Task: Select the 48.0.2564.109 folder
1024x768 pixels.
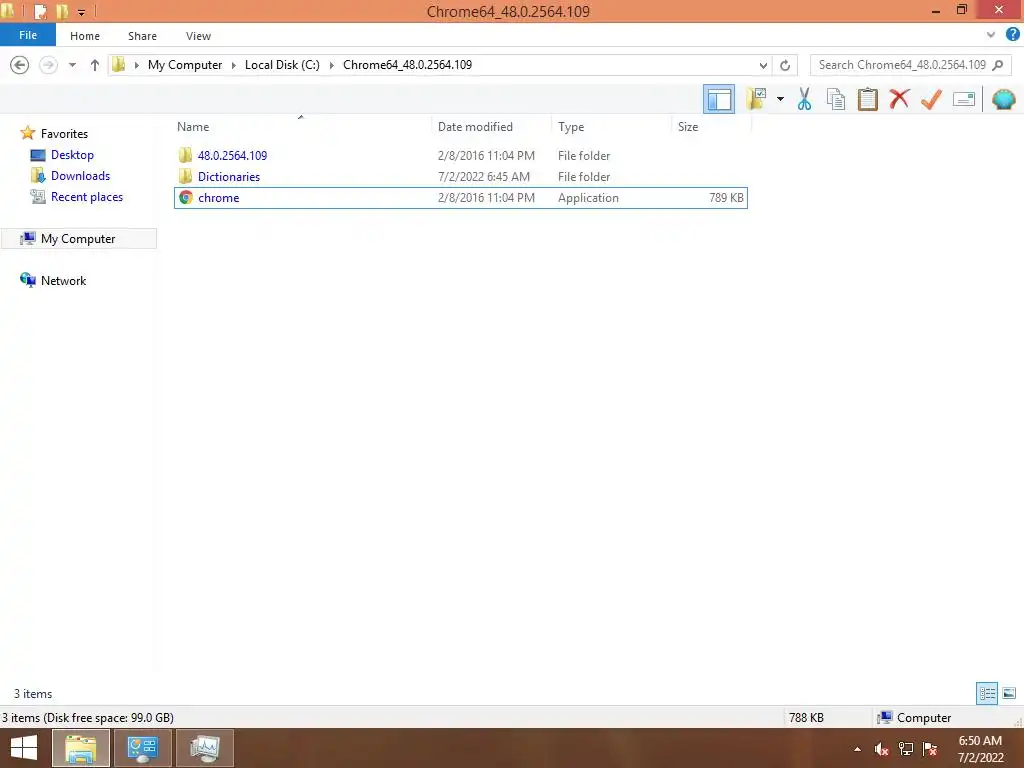Action: tap(232, 155)
